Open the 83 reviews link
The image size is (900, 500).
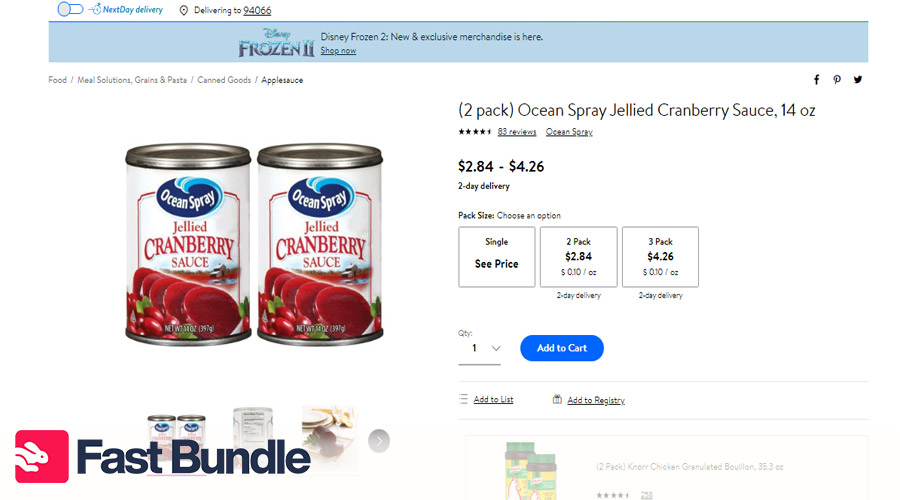(x=516, y=132)
